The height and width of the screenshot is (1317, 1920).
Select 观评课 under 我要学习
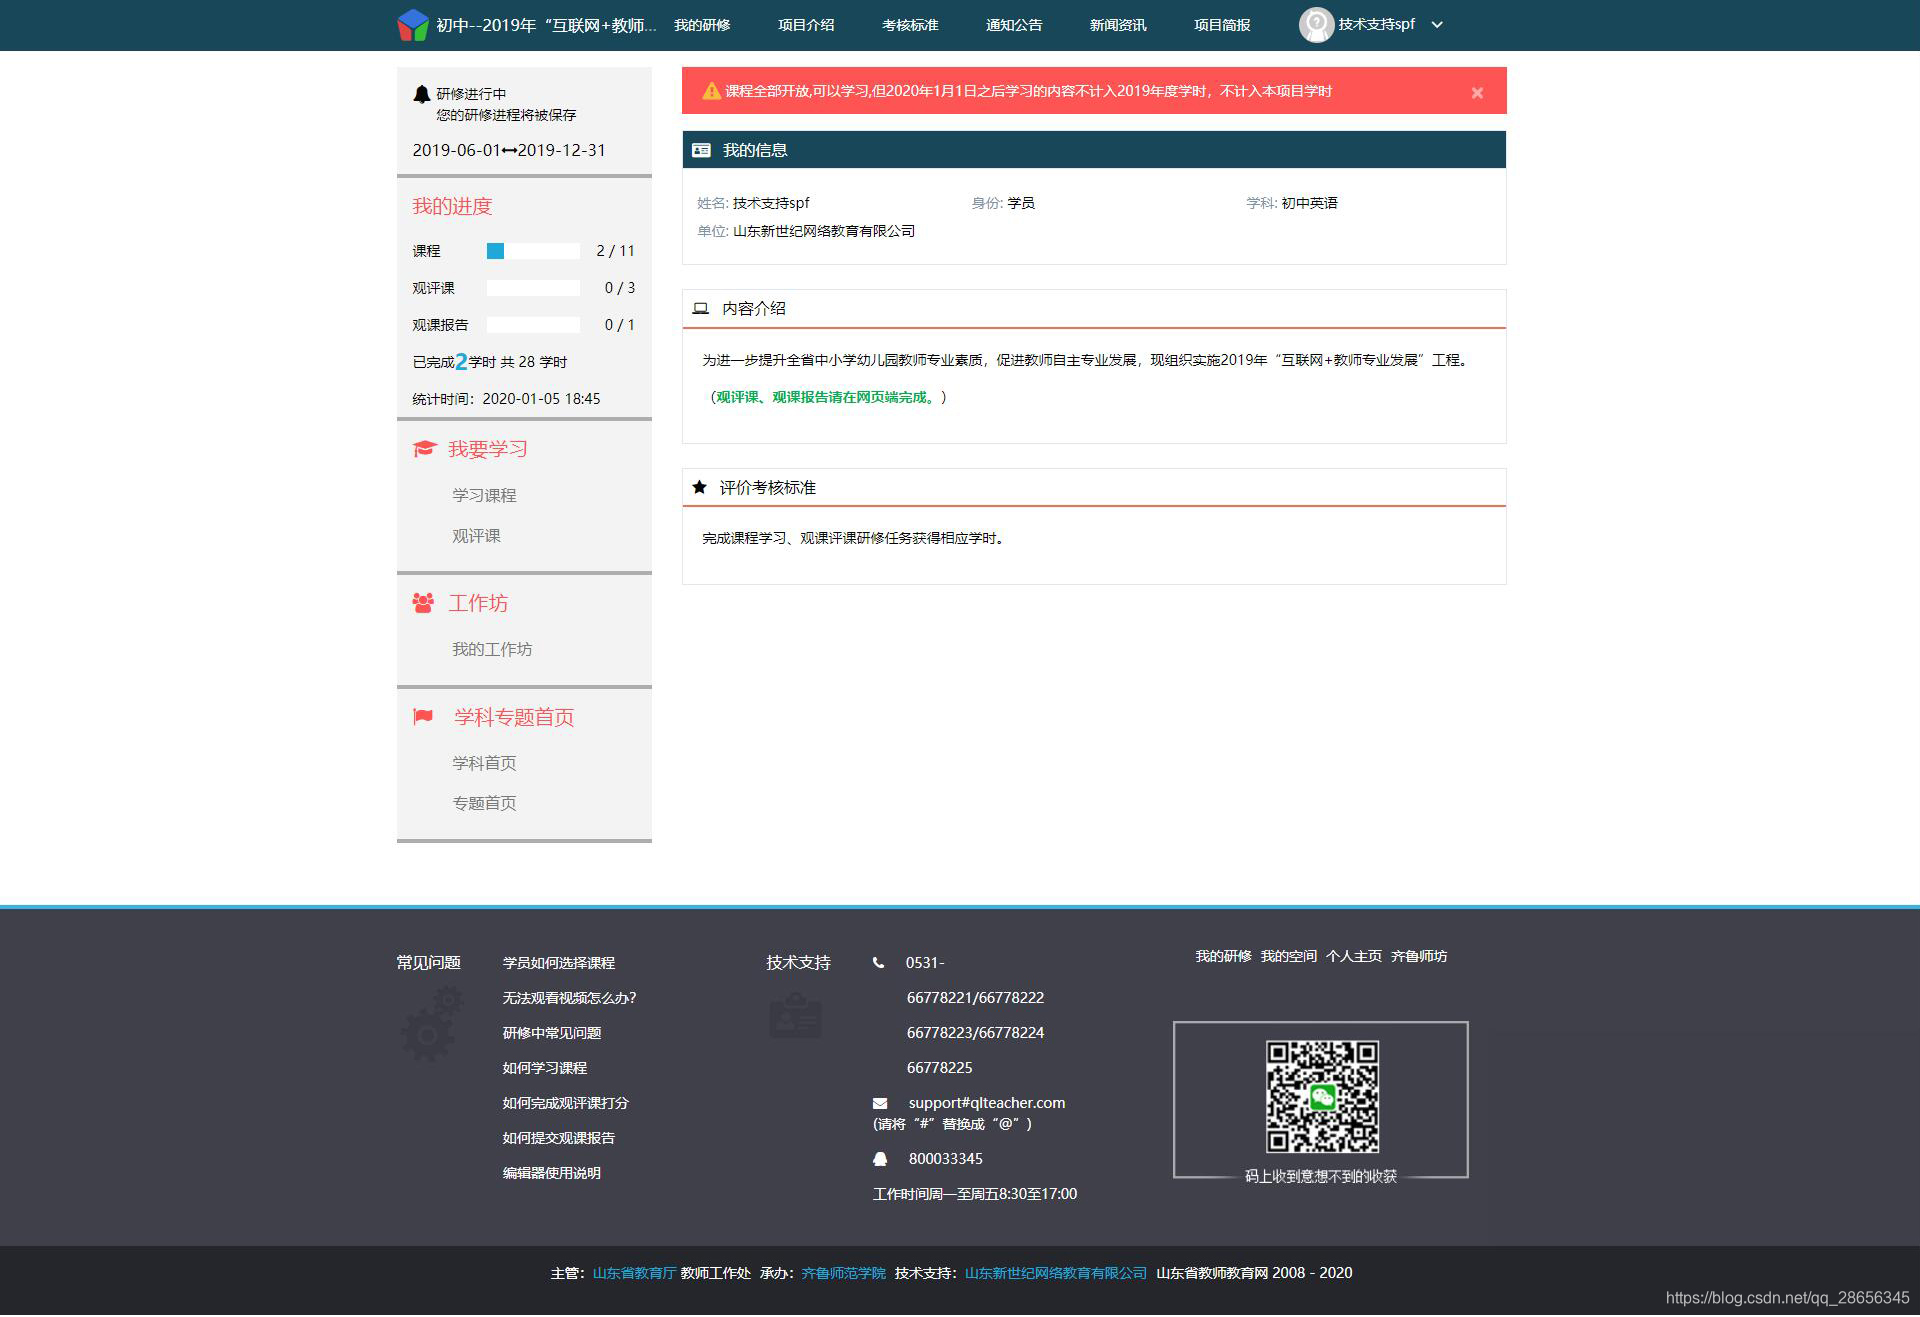point(476,536)
